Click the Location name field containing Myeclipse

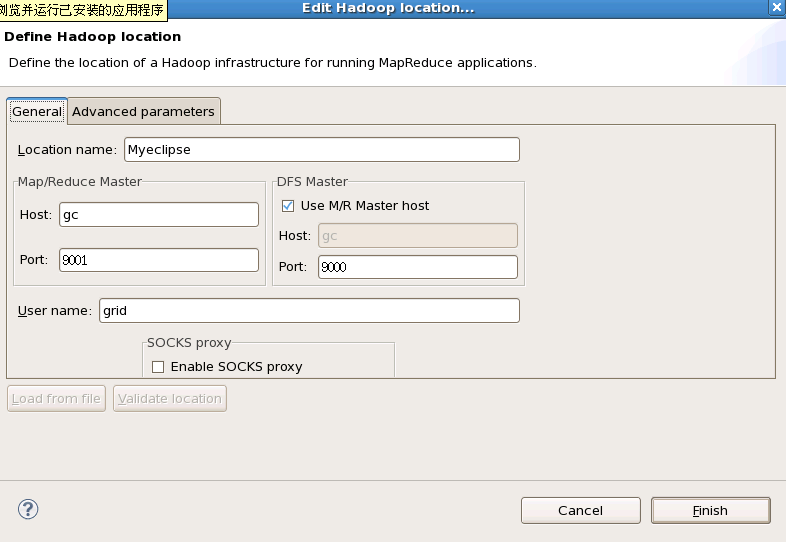(321, 150)
